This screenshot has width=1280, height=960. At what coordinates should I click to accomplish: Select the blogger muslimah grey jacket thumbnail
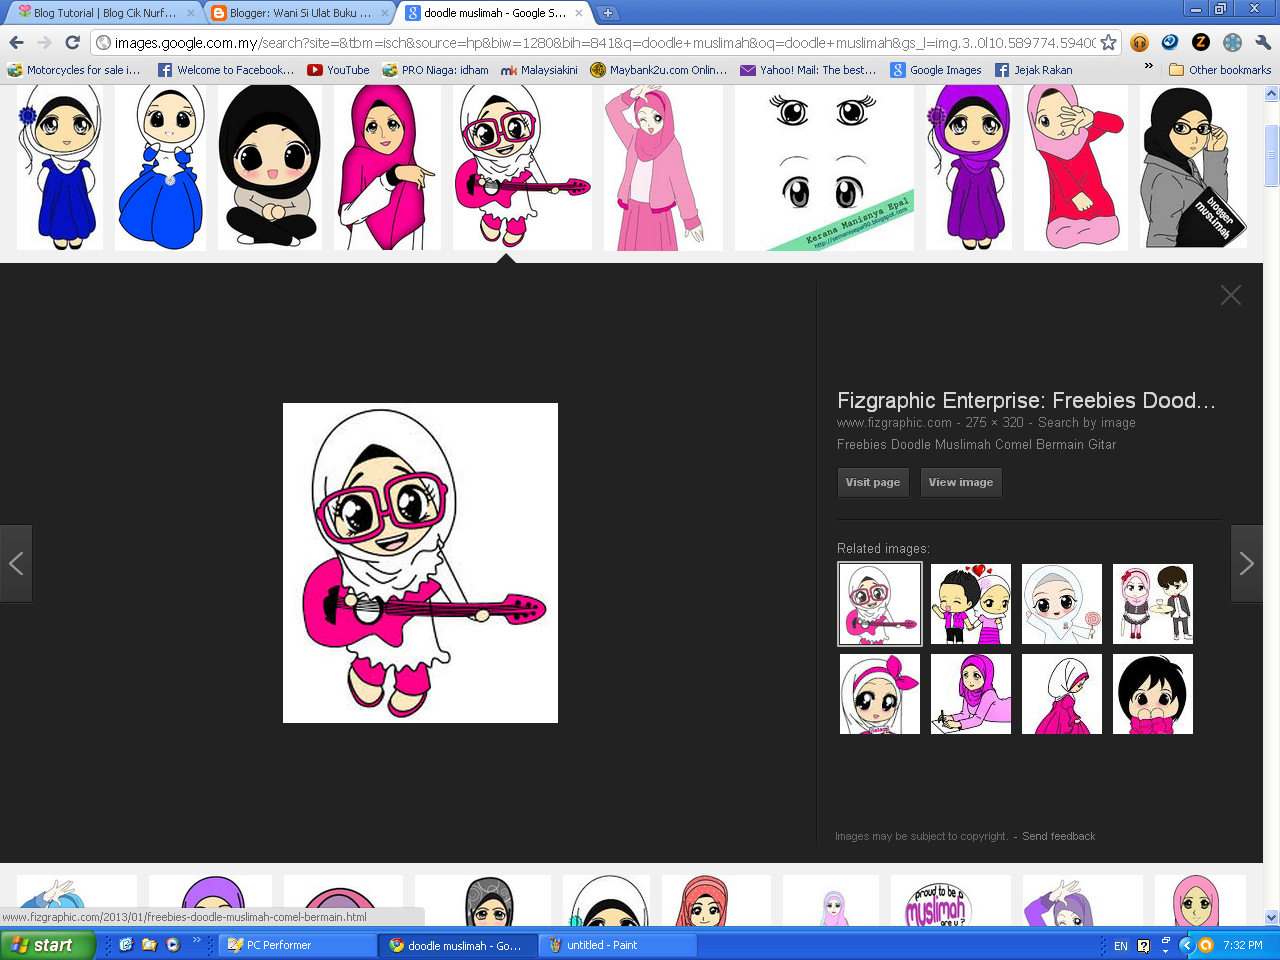click(x=1194, y=167)
